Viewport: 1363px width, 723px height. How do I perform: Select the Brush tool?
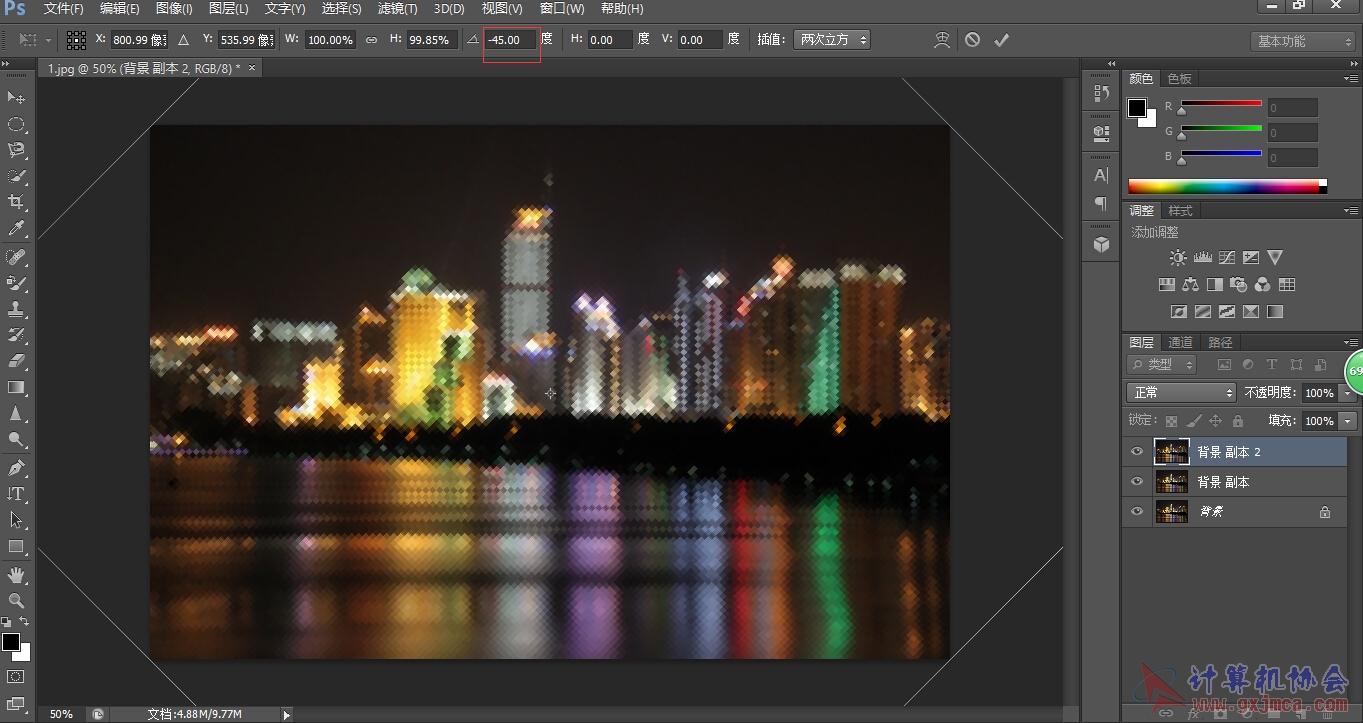click(x=16, y=283)
